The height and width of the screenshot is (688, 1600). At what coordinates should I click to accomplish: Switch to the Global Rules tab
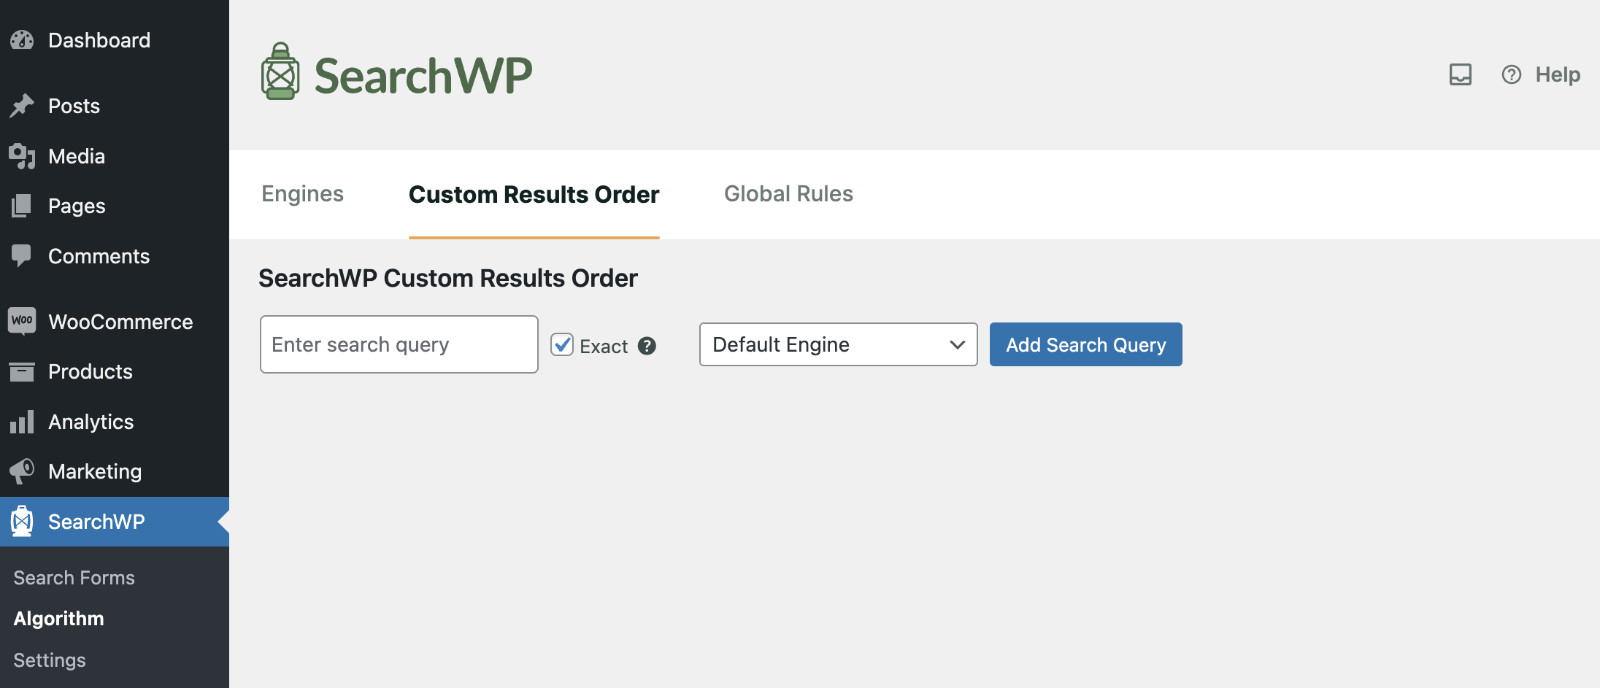click(789, 194)
